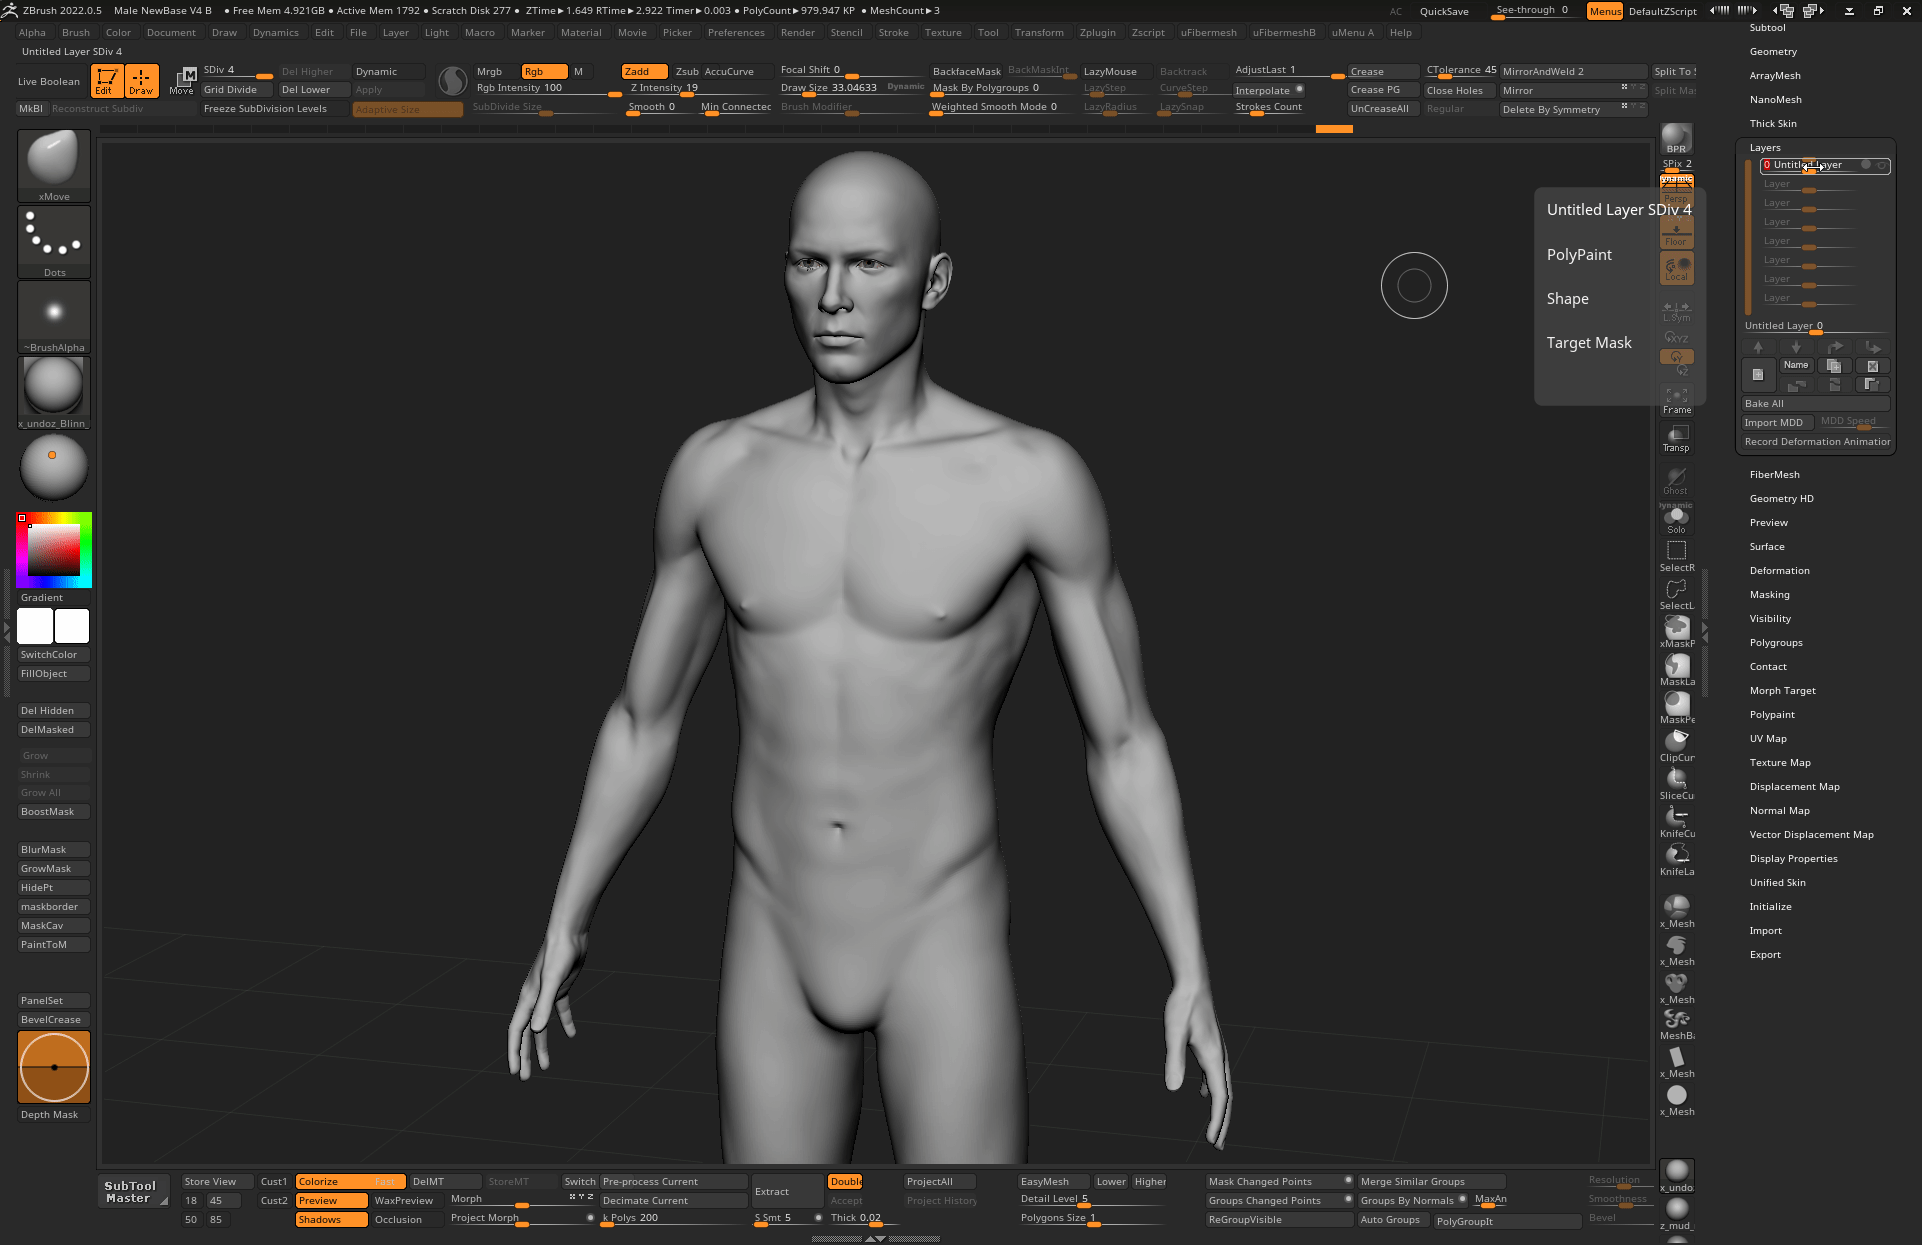Image resolution: width=1922 pixels, height=1245 pixels.
Task: Open the Preferences menu
Action: point(735,33)
